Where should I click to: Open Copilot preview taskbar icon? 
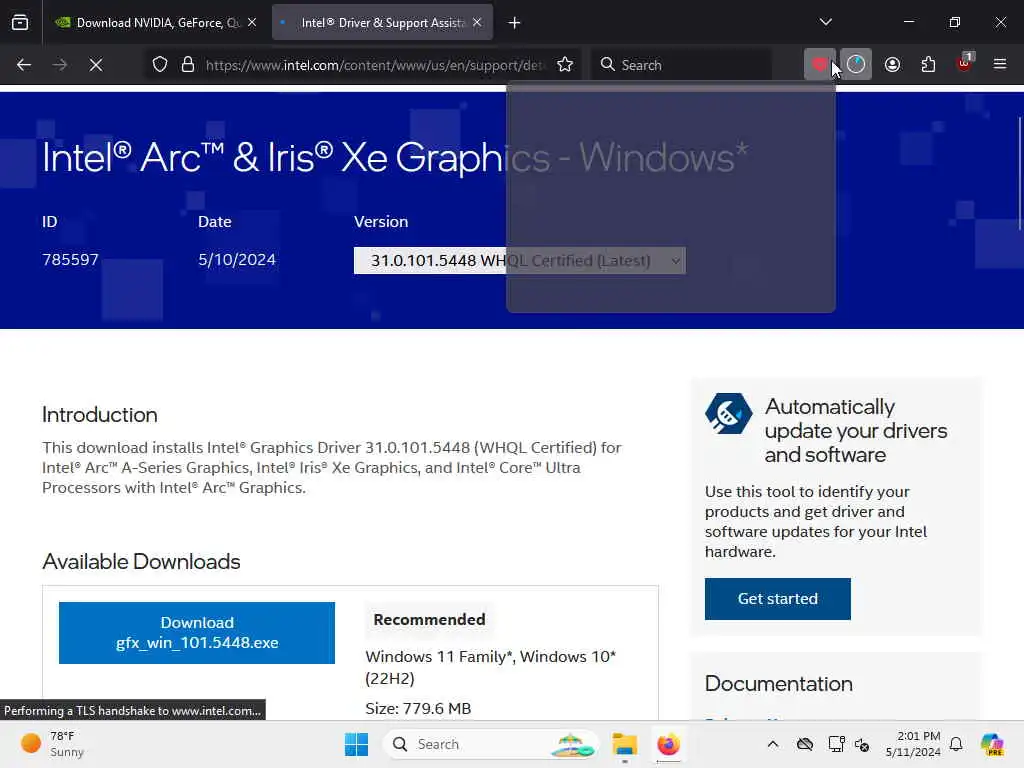992,744
